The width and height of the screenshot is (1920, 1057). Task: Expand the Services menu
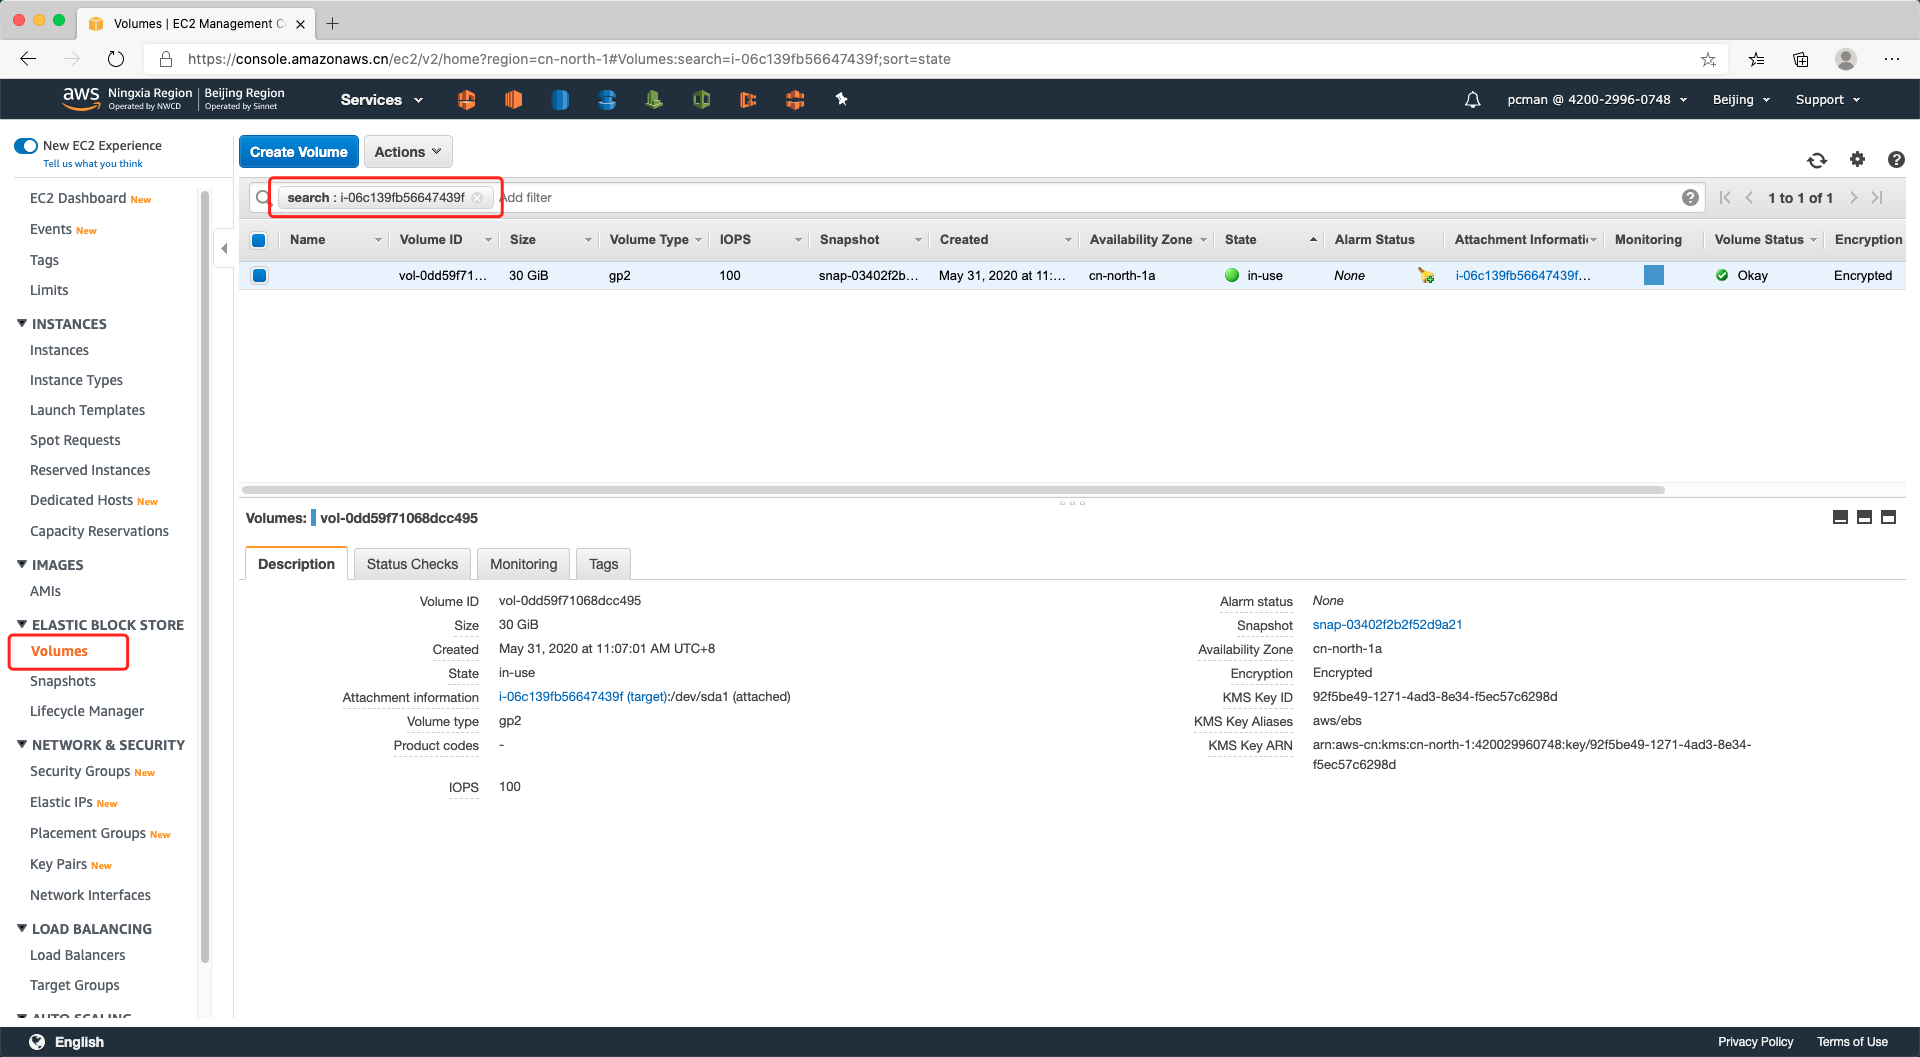tap(381, 100)
